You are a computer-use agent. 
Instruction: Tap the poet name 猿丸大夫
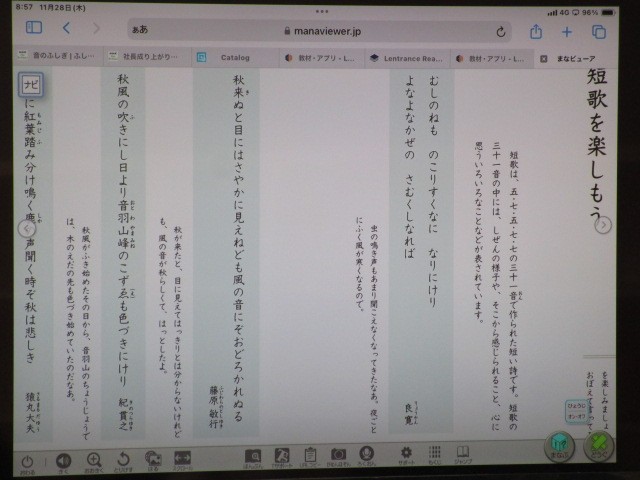coord(31,413)
